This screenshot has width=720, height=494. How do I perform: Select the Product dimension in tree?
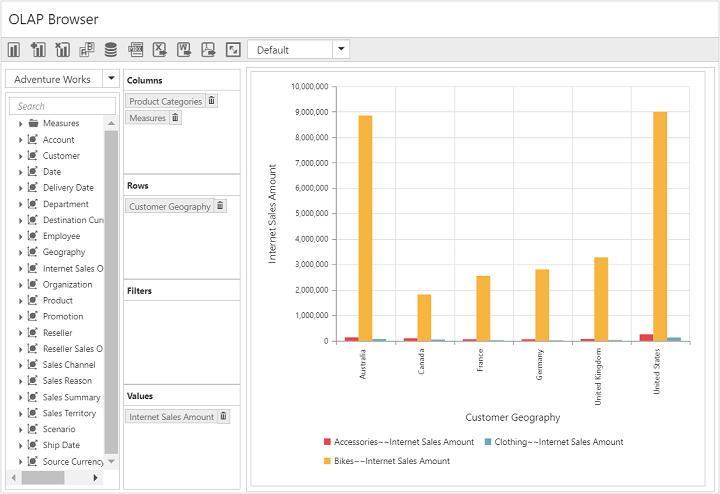57,300
